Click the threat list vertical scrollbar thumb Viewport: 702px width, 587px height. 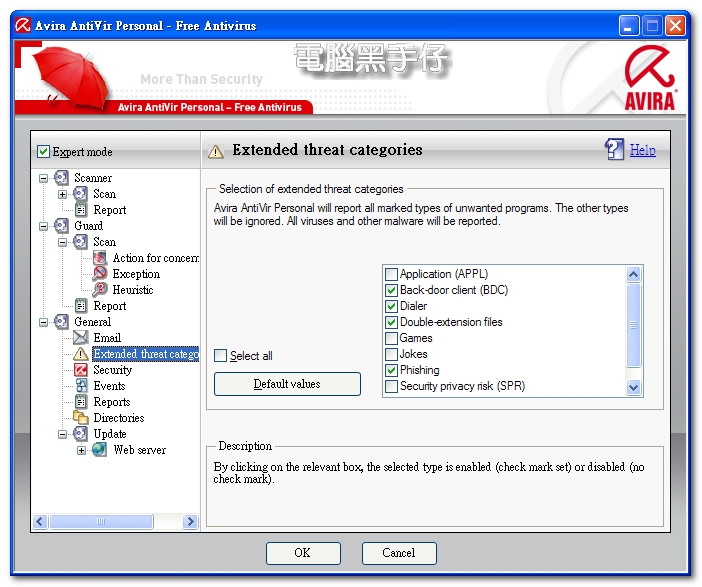click(634, 325)
